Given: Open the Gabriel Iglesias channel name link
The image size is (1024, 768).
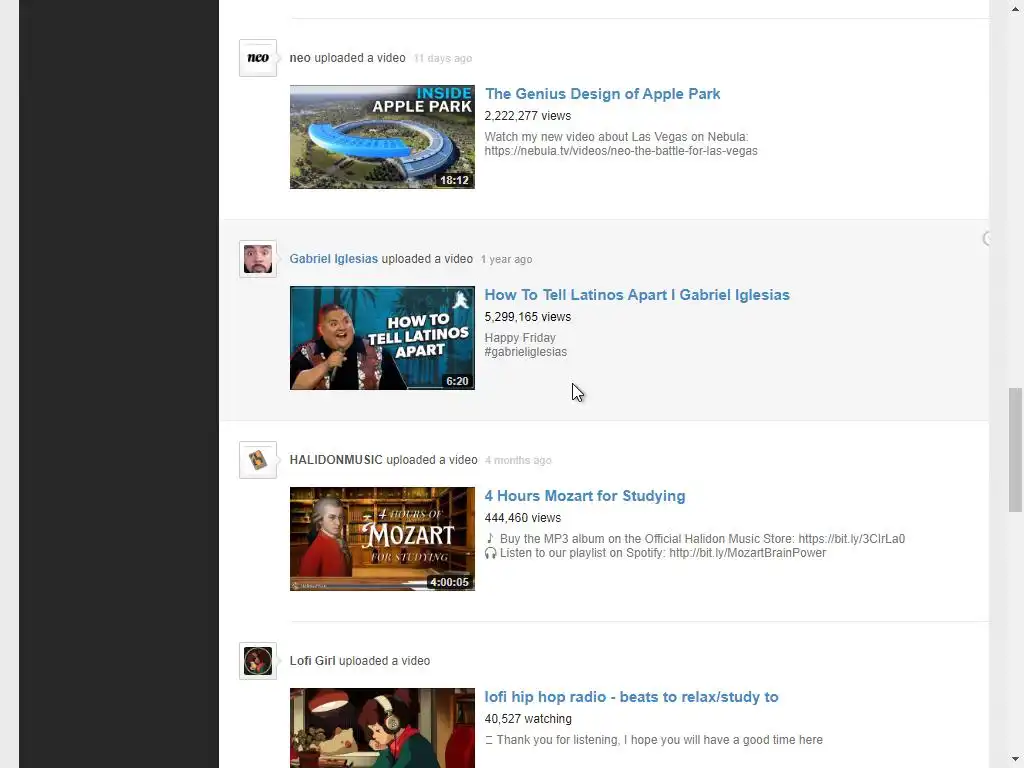Looking at the screenshot, I should click(x=334, y=259).
